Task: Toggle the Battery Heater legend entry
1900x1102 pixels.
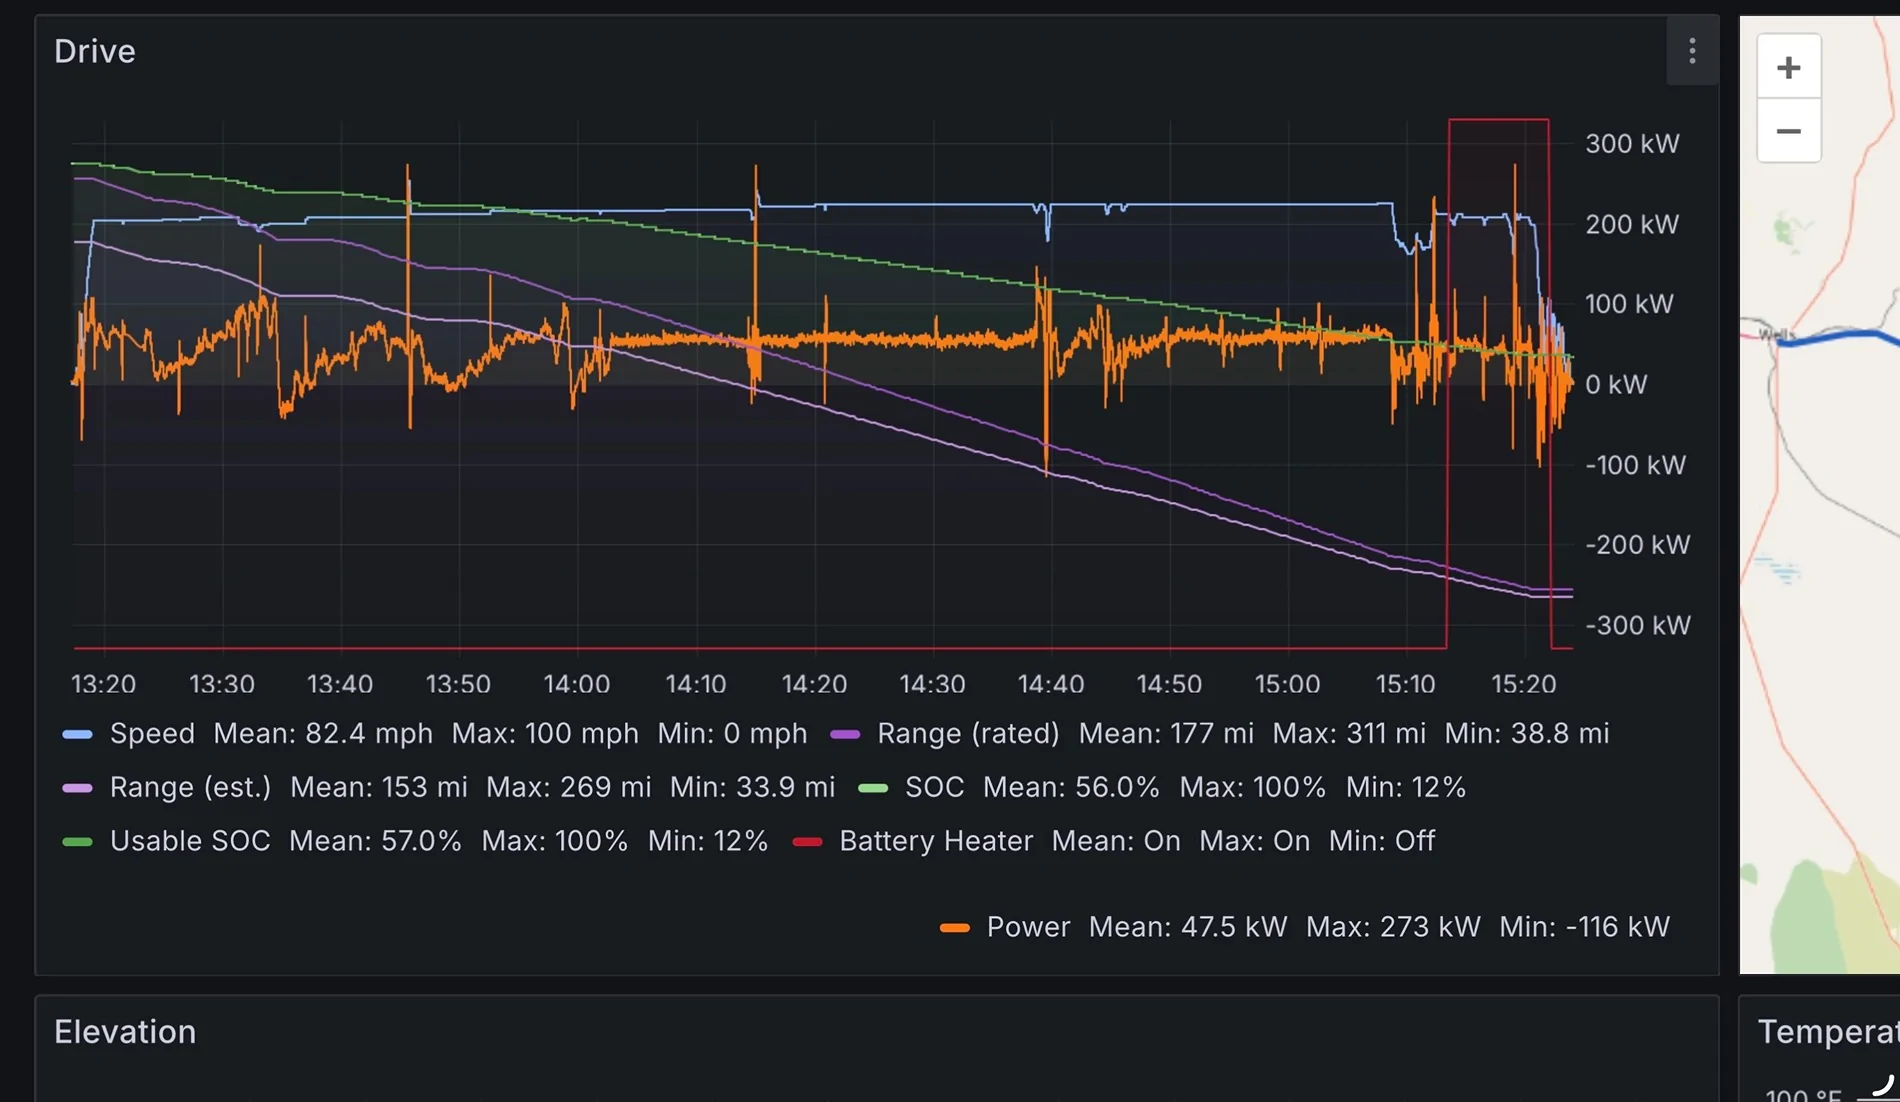Action: (x=936, y=841)
